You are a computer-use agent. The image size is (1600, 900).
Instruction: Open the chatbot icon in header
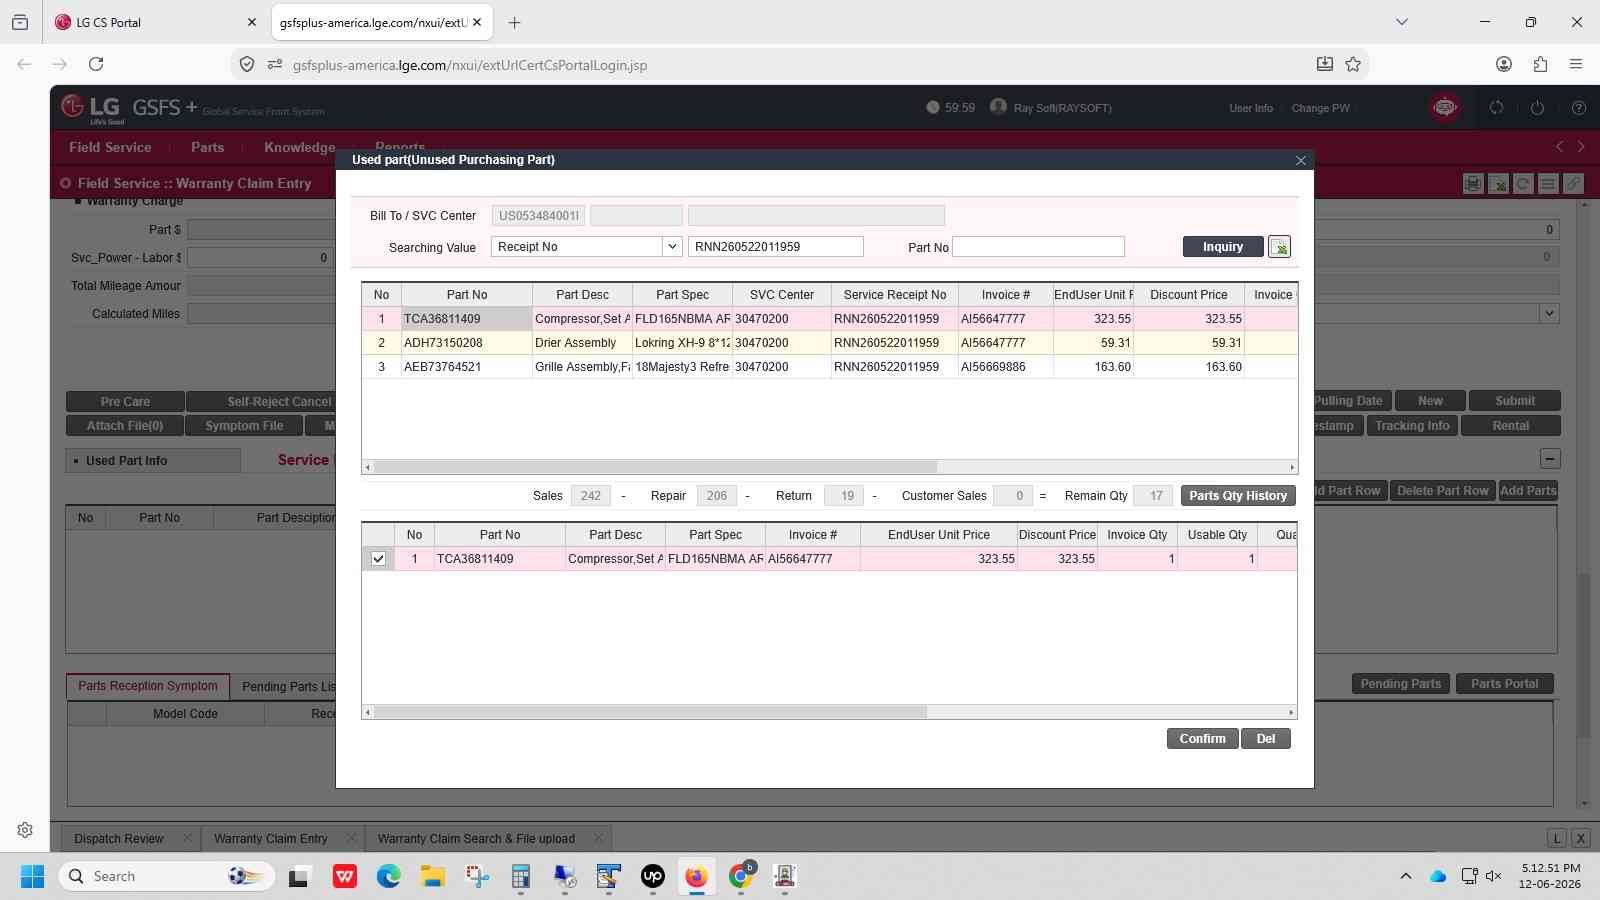[x=1444, y=107]
